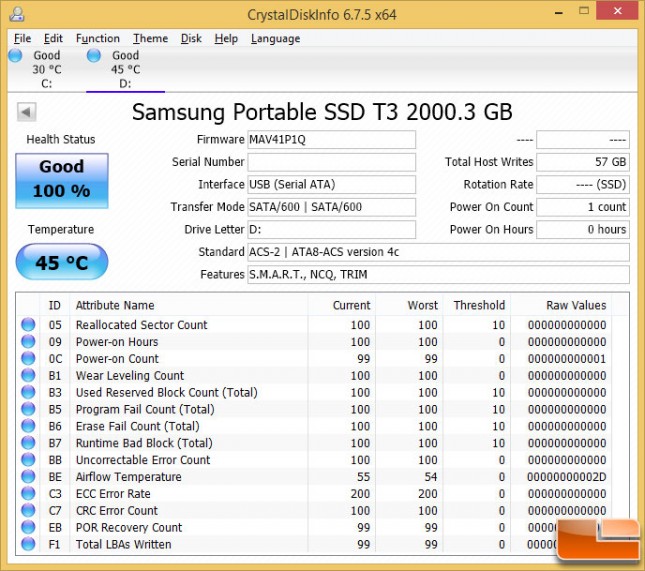Click the Standard field ACS-2 | ATA8-ACS
The image size is (645, 571).
(438, 252)
